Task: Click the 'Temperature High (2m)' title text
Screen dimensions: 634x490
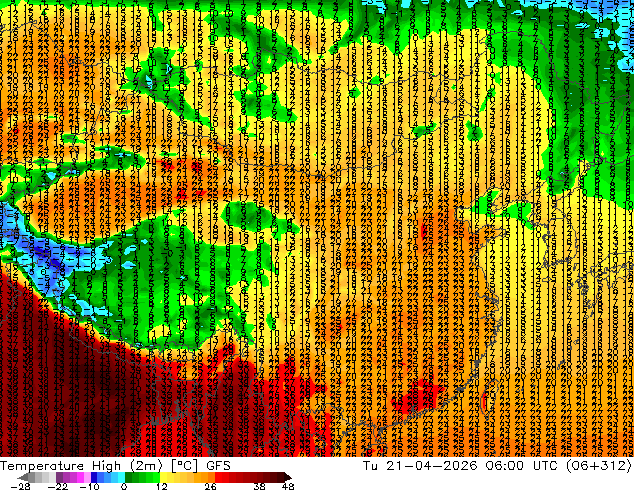Action: 81,466
